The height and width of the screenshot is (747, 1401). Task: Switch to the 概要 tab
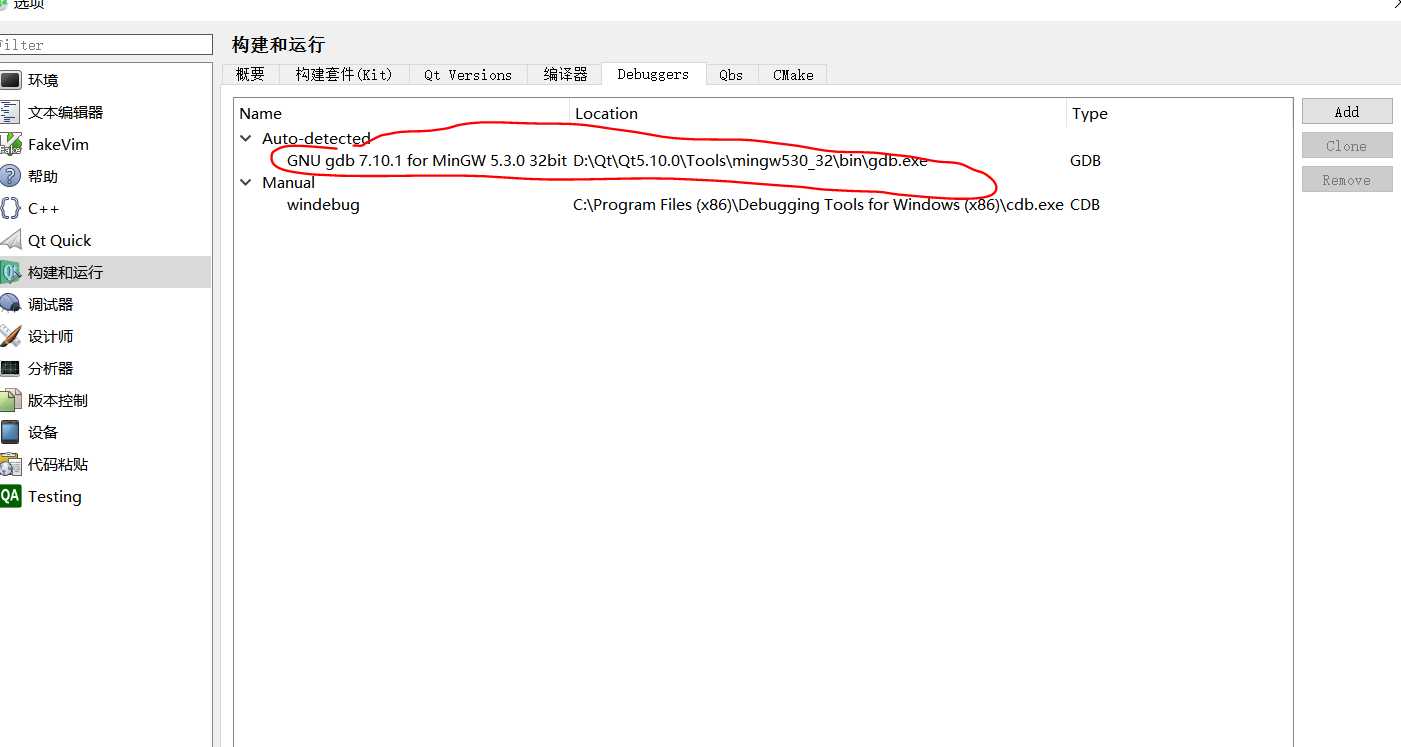point(250,74)
